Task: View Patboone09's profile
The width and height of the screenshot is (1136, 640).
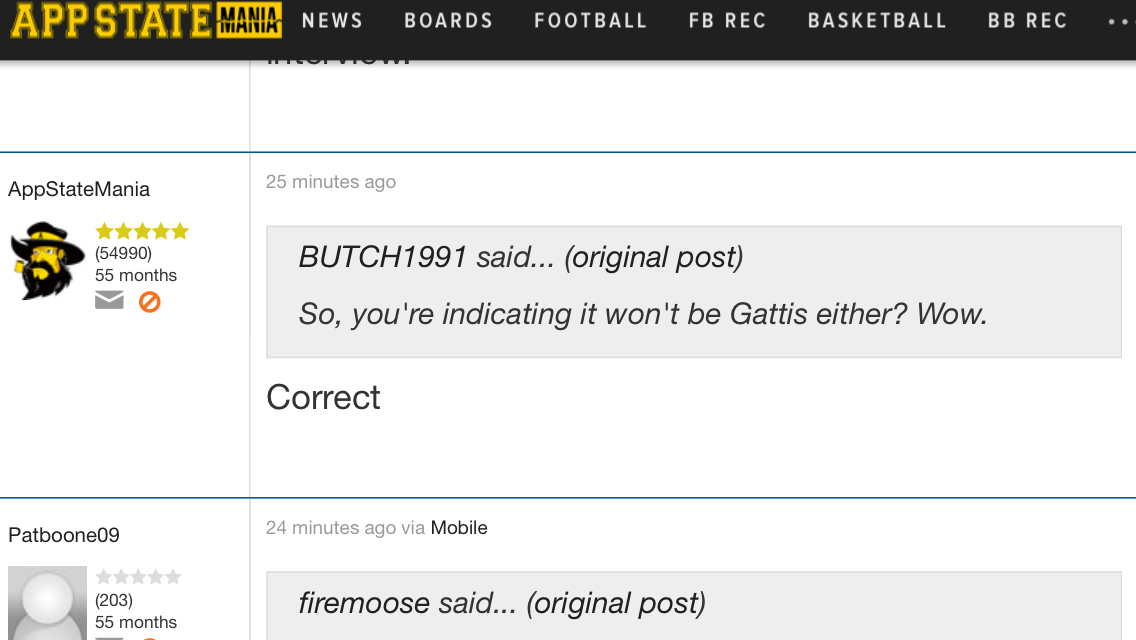Action: tap(64, 535)
